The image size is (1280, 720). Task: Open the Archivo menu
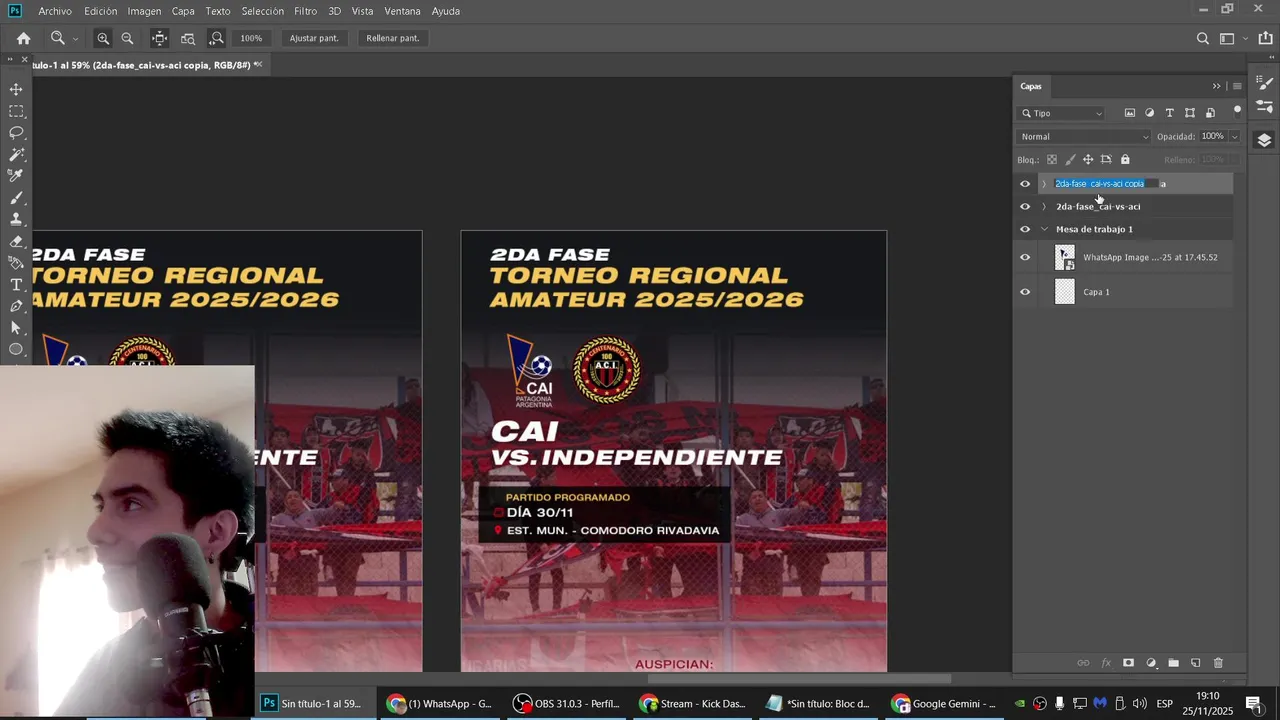(x=55, y=11)
